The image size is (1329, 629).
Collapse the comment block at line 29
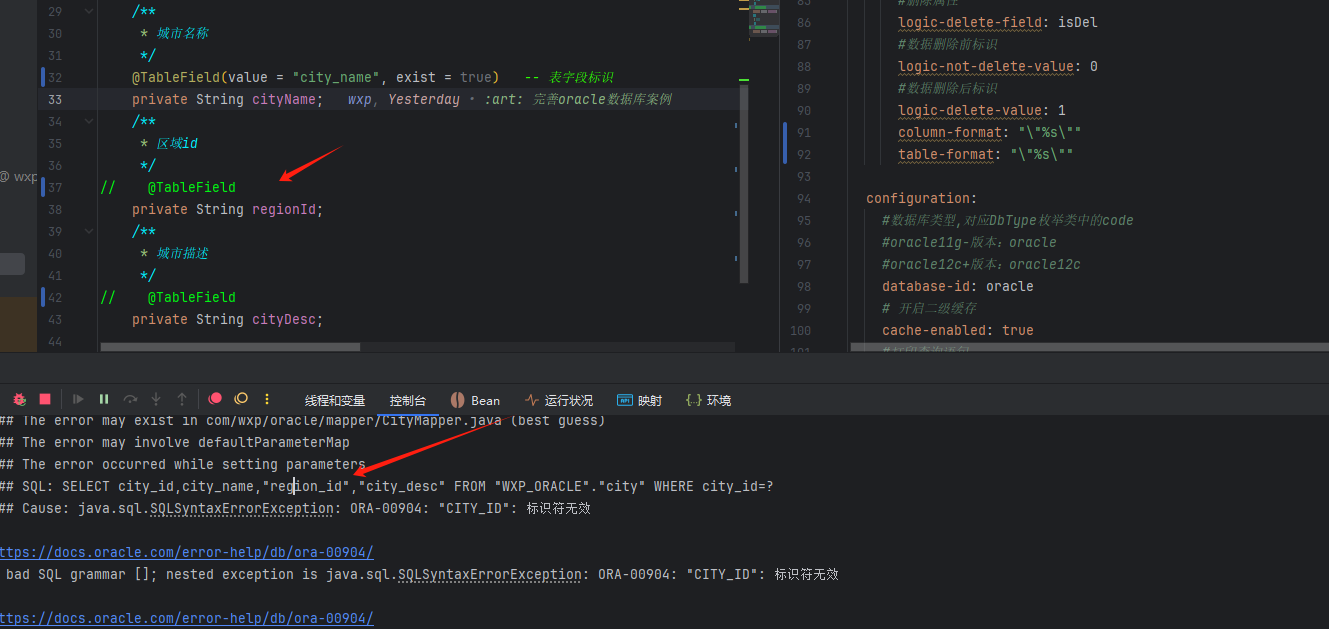click(89, 12)
